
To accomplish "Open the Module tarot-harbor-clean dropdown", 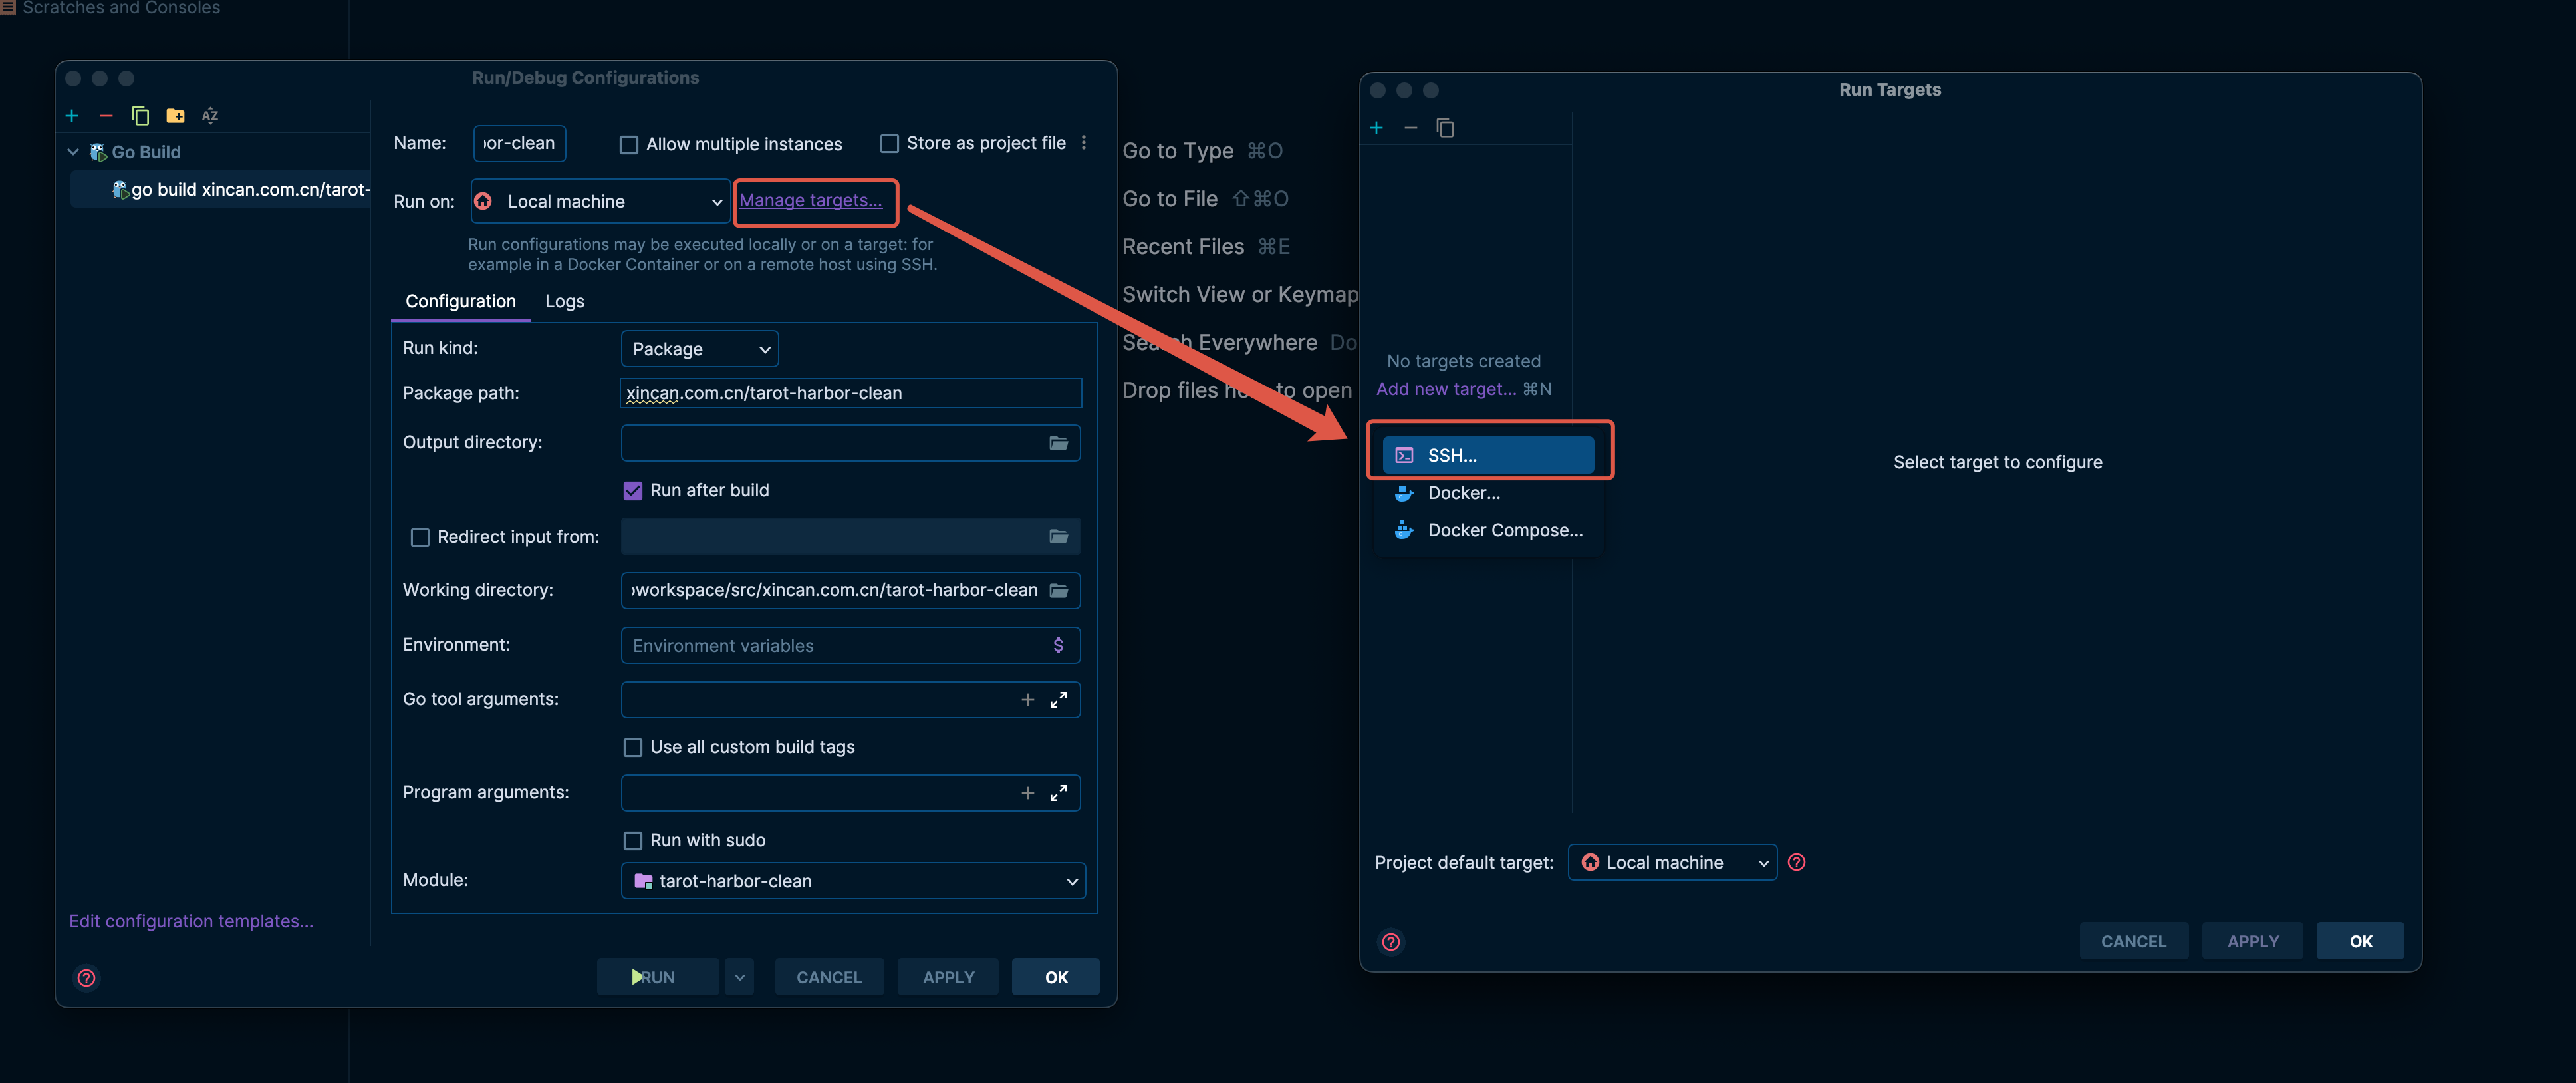I will coord(852,881).
